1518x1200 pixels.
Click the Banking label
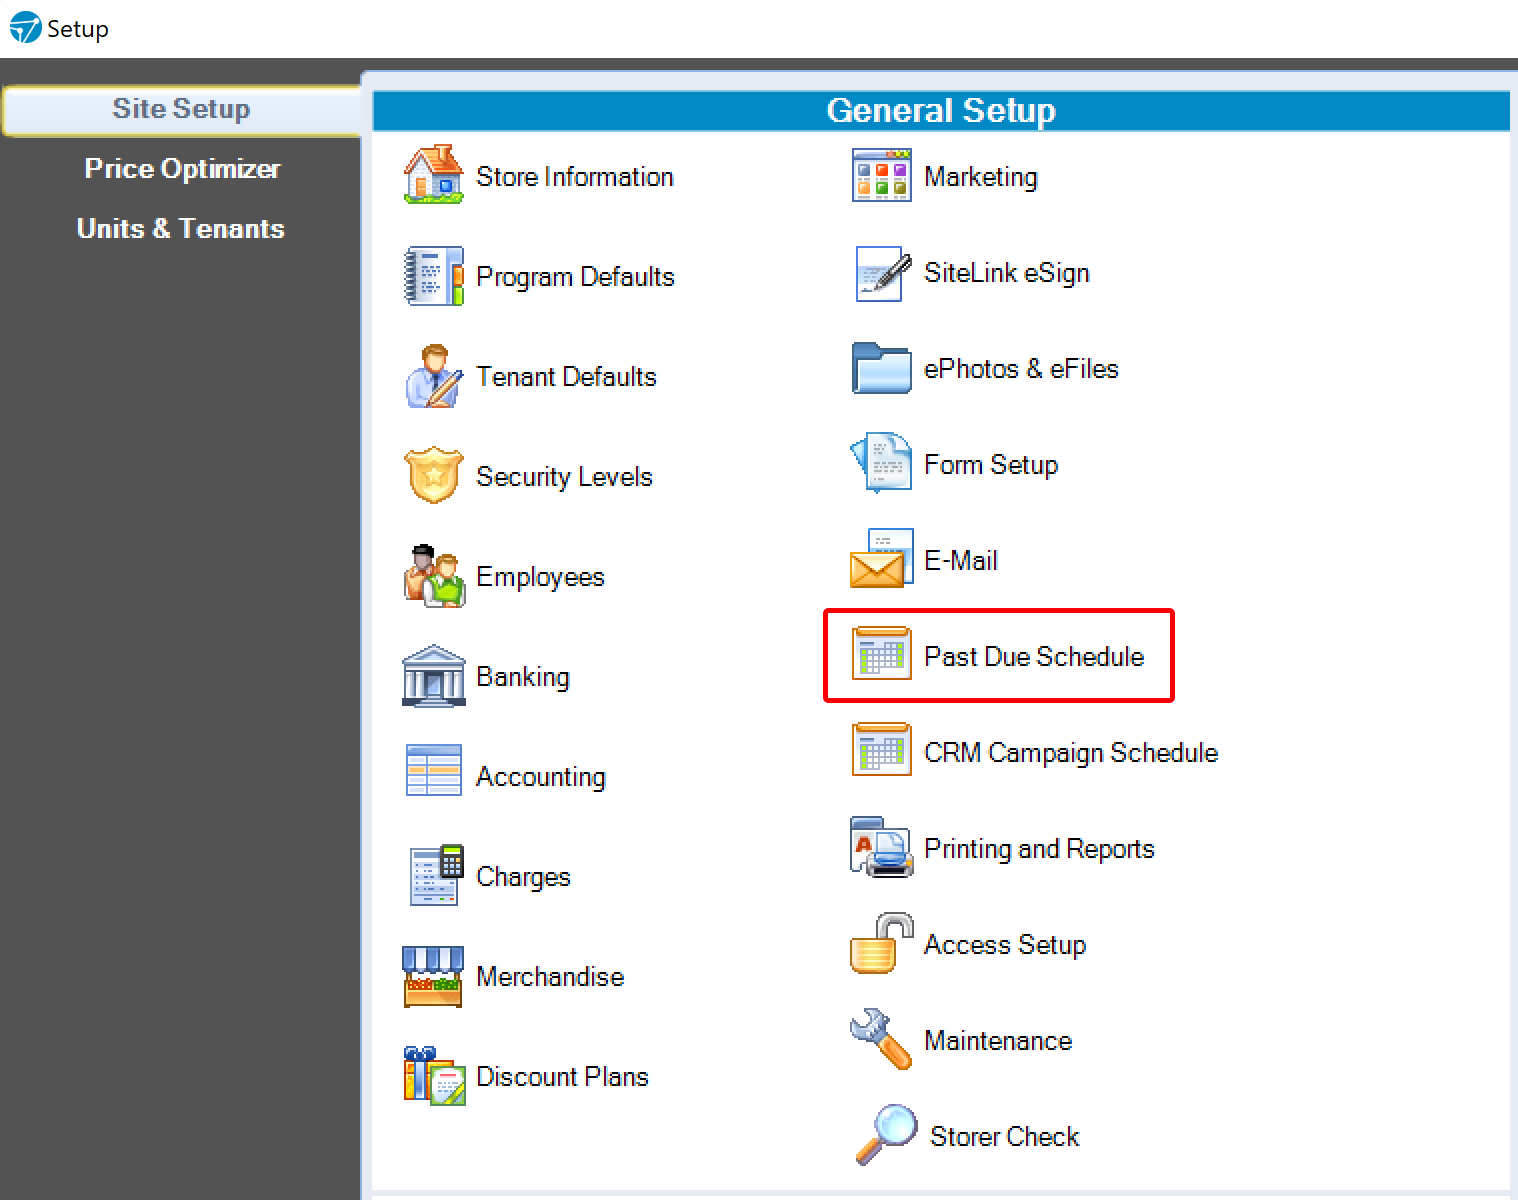[x=523, y=677]
